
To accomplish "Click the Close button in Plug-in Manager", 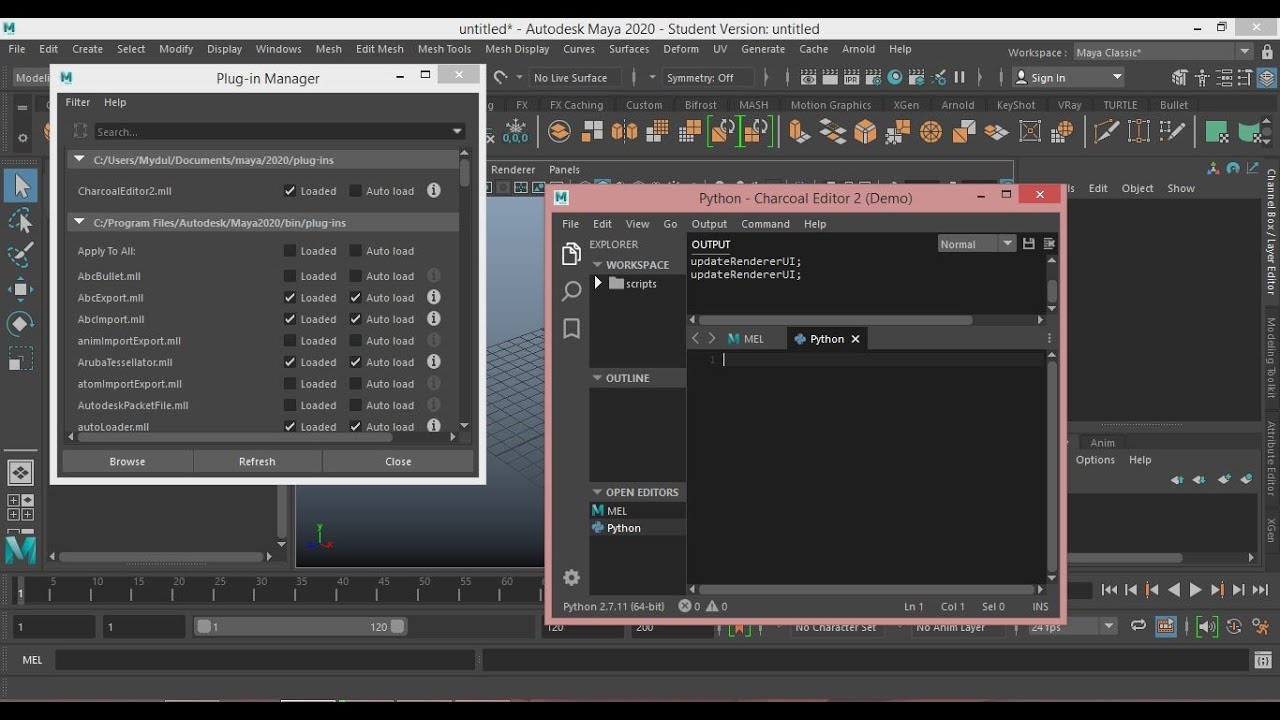I will coord(398,461).
